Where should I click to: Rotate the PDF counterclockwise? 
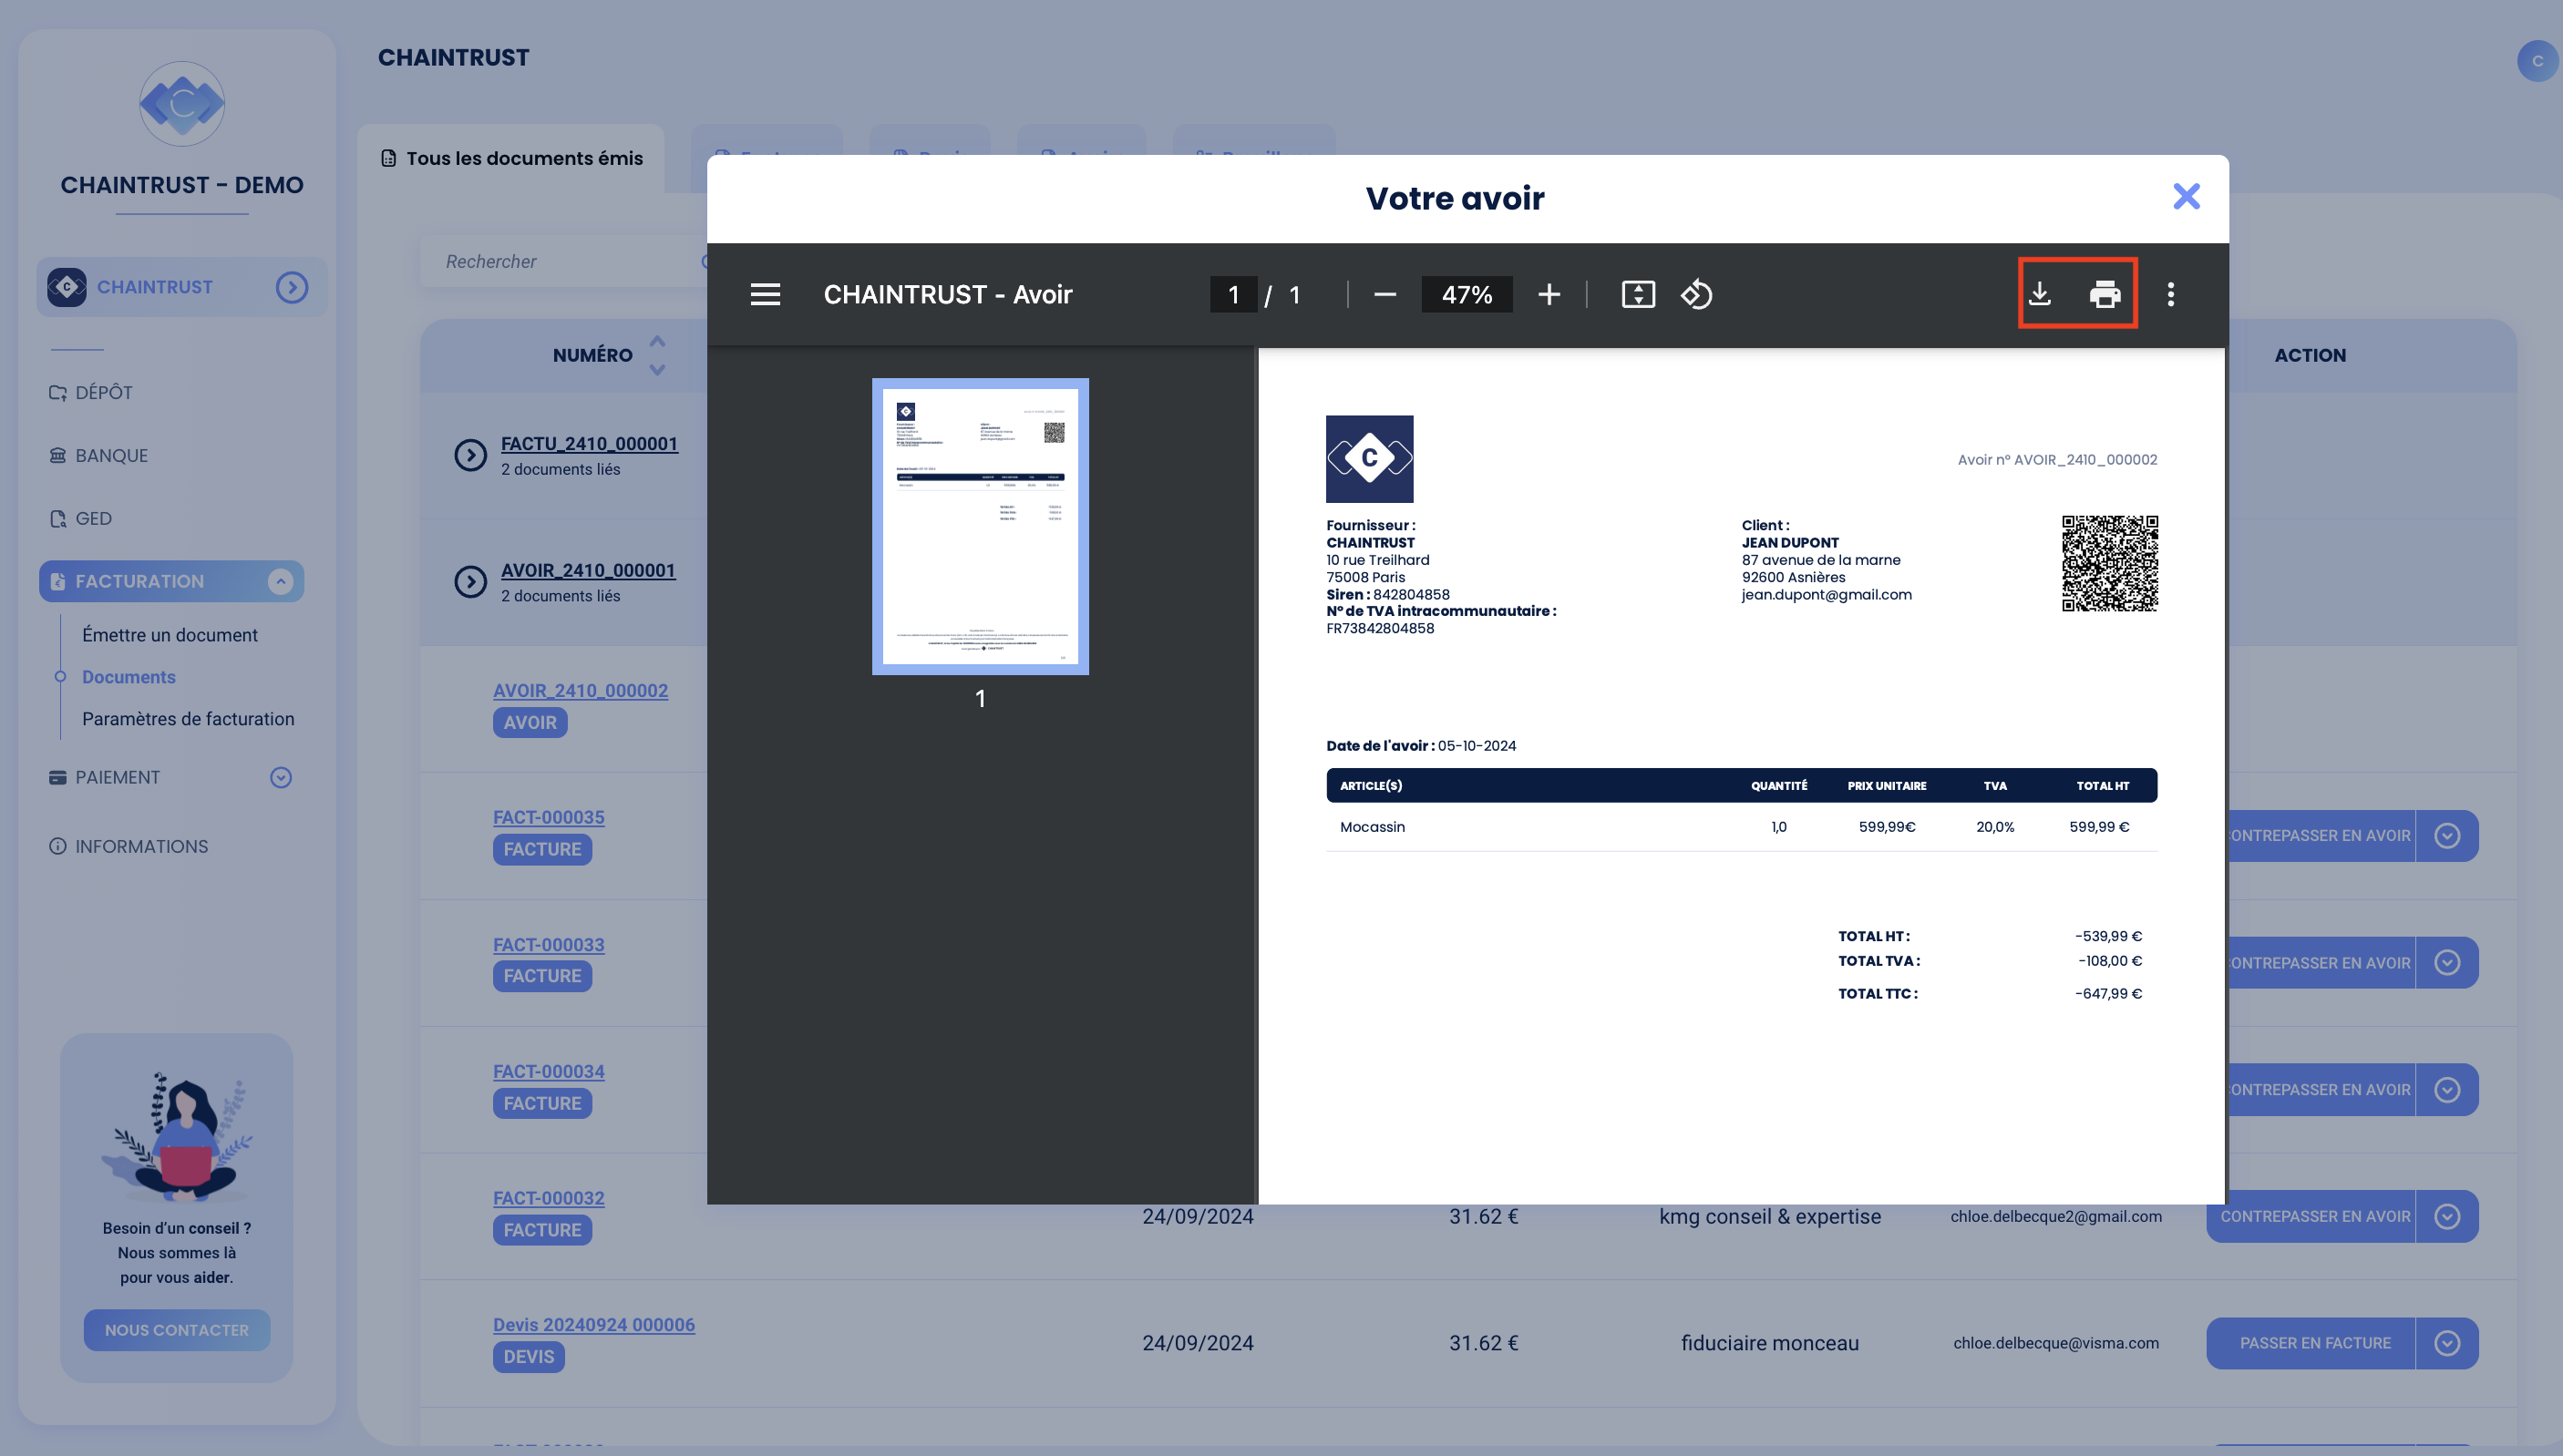1697,294
